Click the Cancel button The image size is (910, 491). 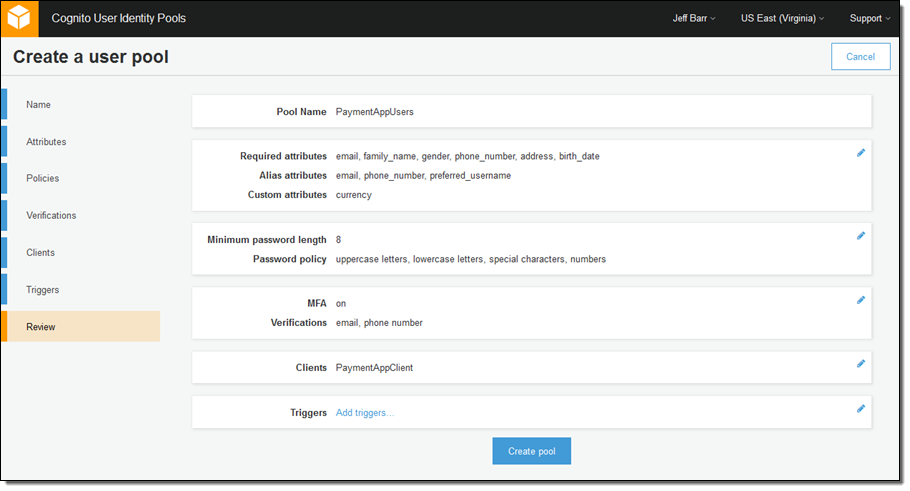coord(860,57)
